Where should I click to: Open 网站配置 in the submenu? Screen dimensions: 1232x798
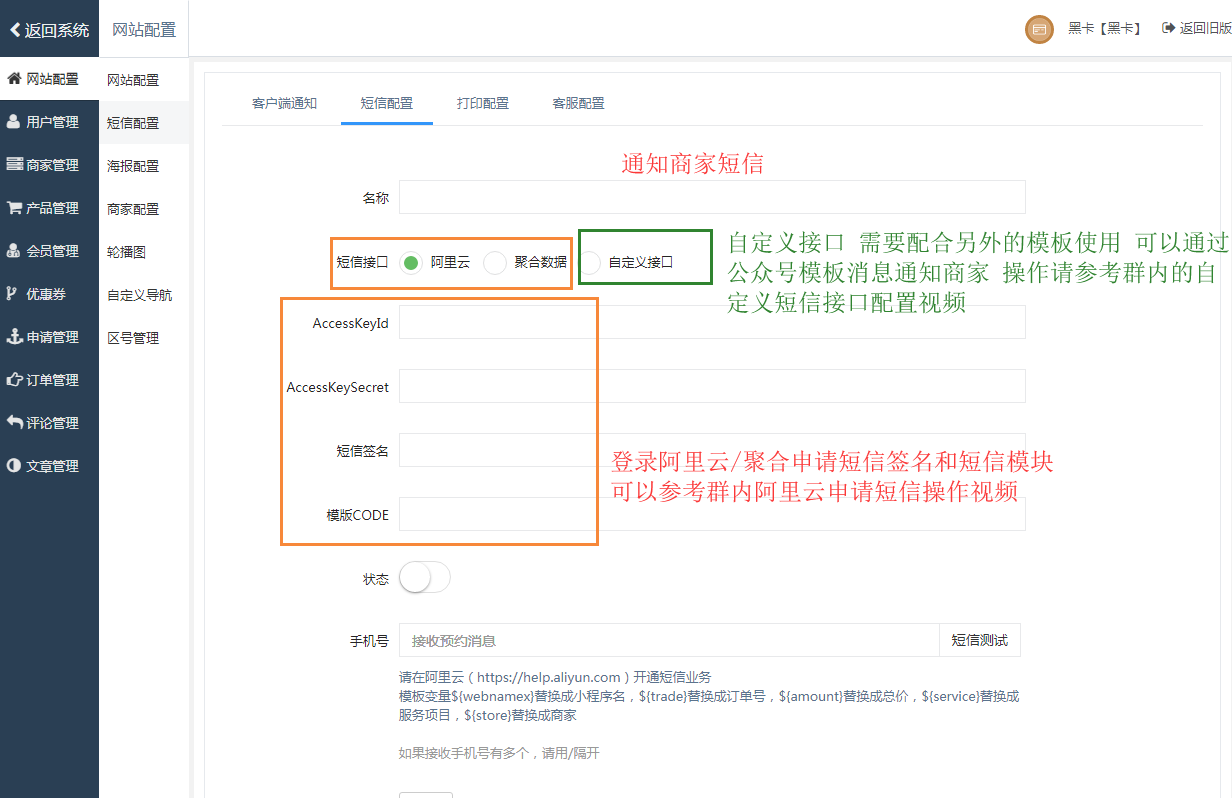click(133, 80)
